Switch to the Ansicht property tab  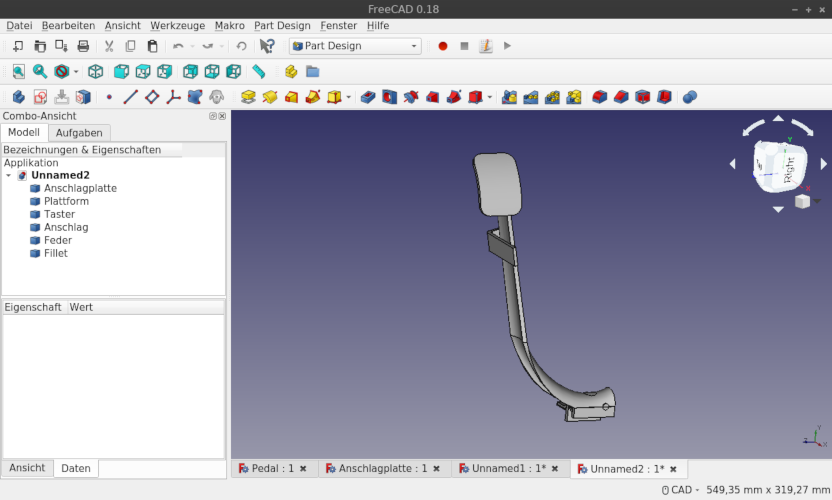click(27, 468)
